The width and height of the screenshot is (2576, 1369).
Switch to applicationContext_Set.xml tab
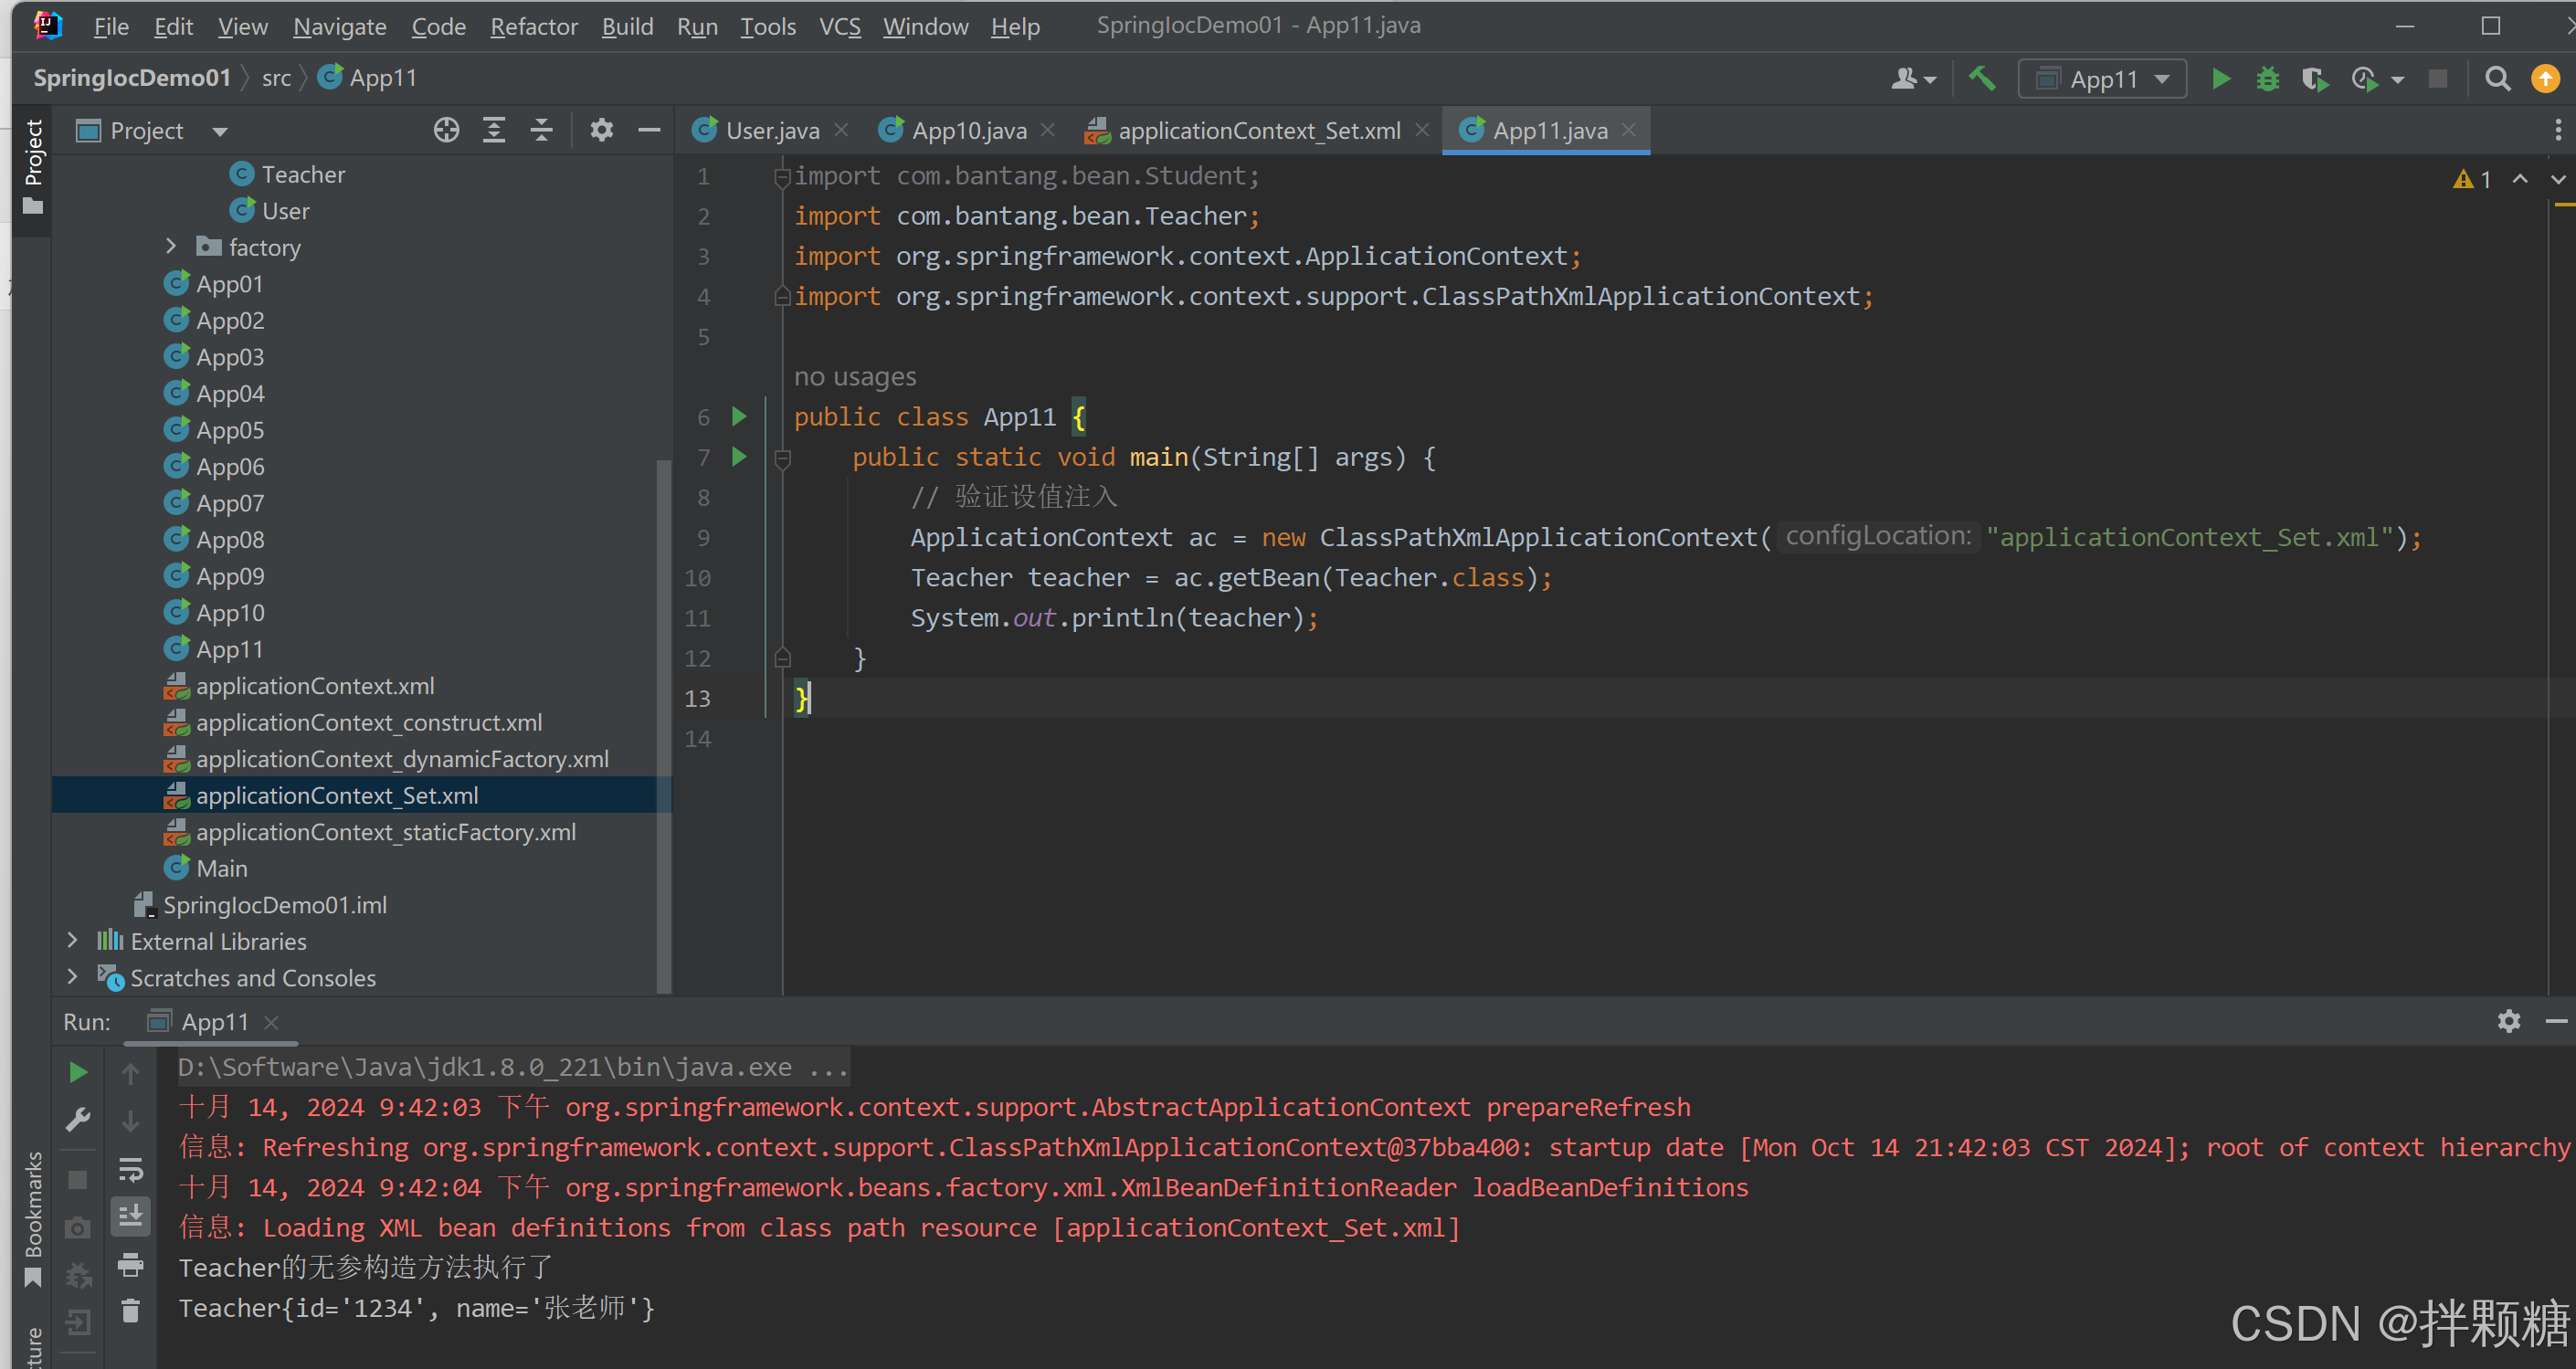click(1258, 130)
